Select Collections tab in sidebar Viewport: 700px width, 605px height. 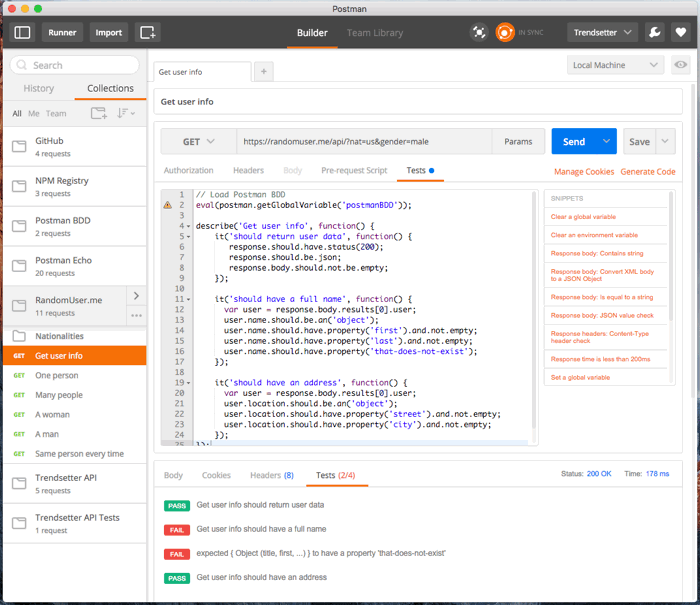[110, 88]
